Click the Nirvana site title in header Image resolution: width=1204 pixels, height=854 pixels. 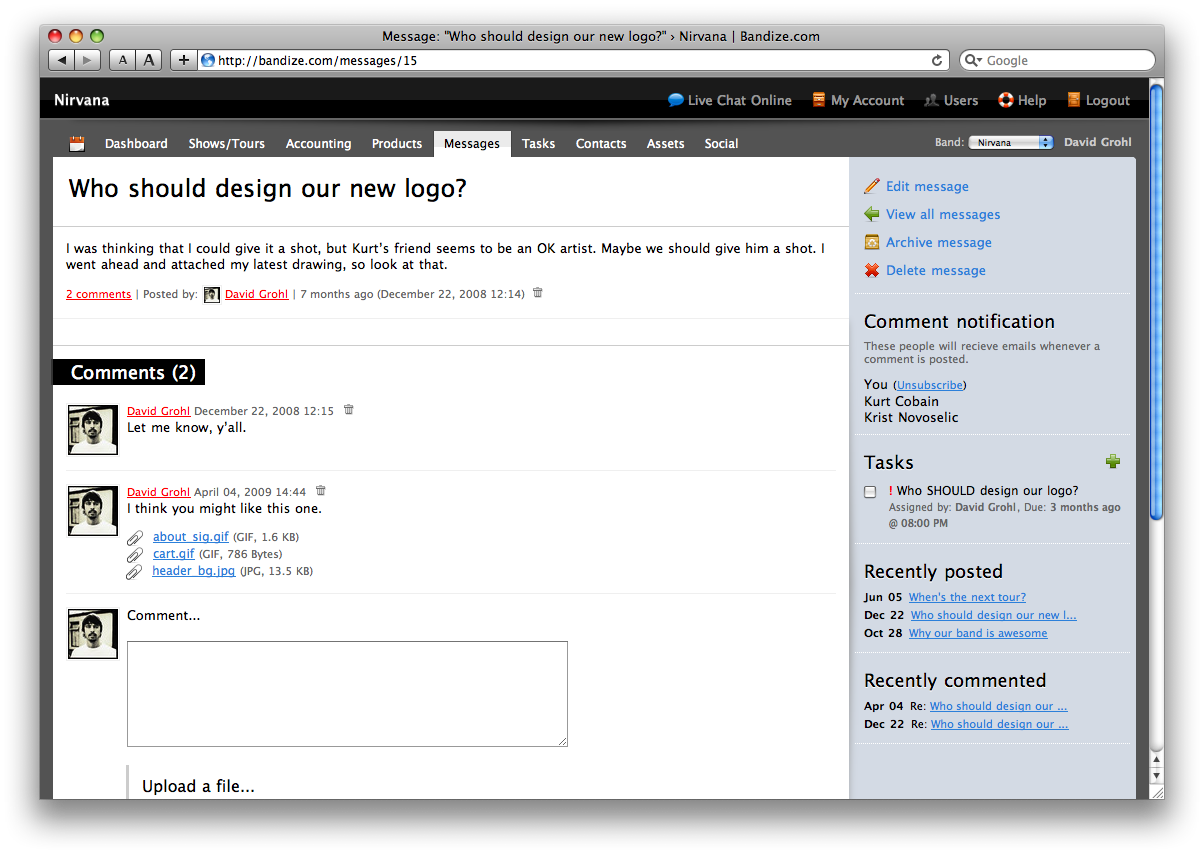[x=82, y=100]
